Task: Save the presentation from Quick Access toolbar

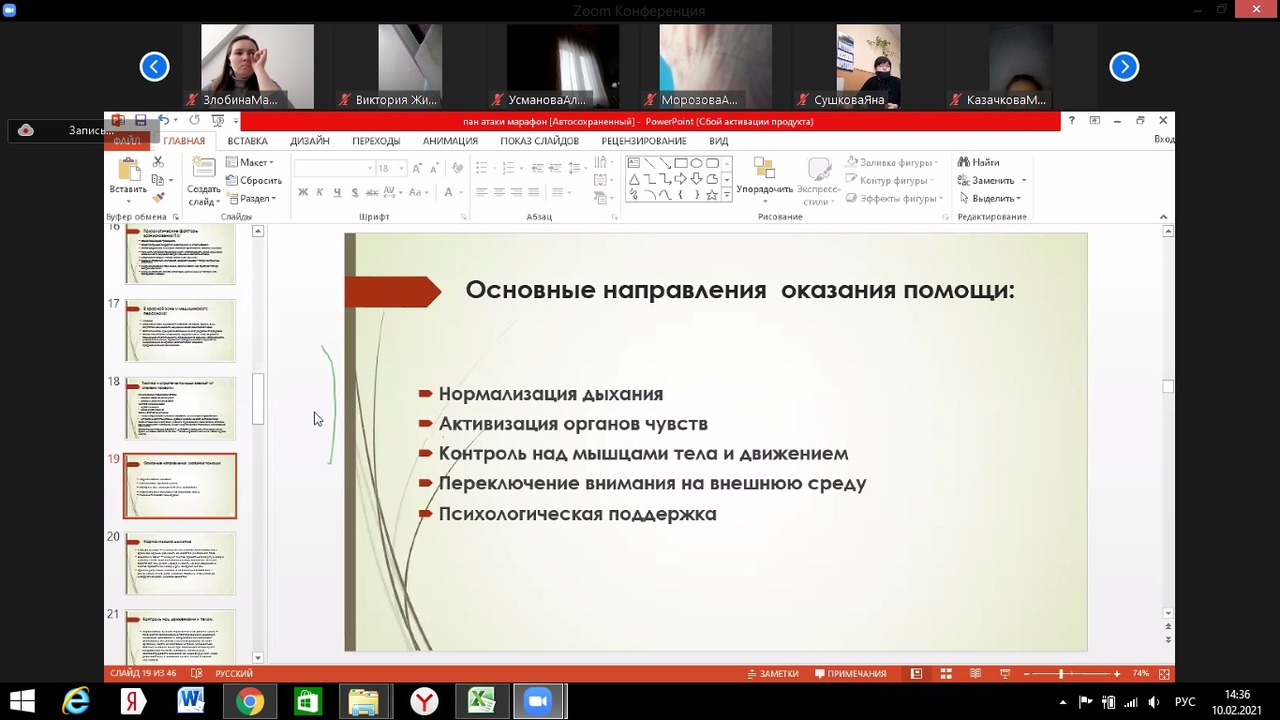Action: pos(141,121)
